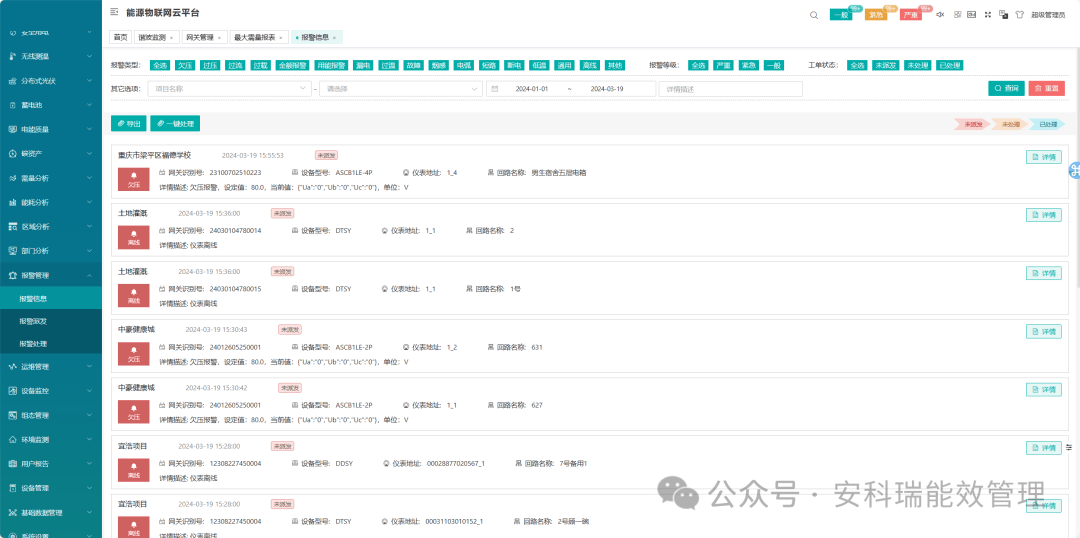Open the theme shirt icon

point(1019,14)
